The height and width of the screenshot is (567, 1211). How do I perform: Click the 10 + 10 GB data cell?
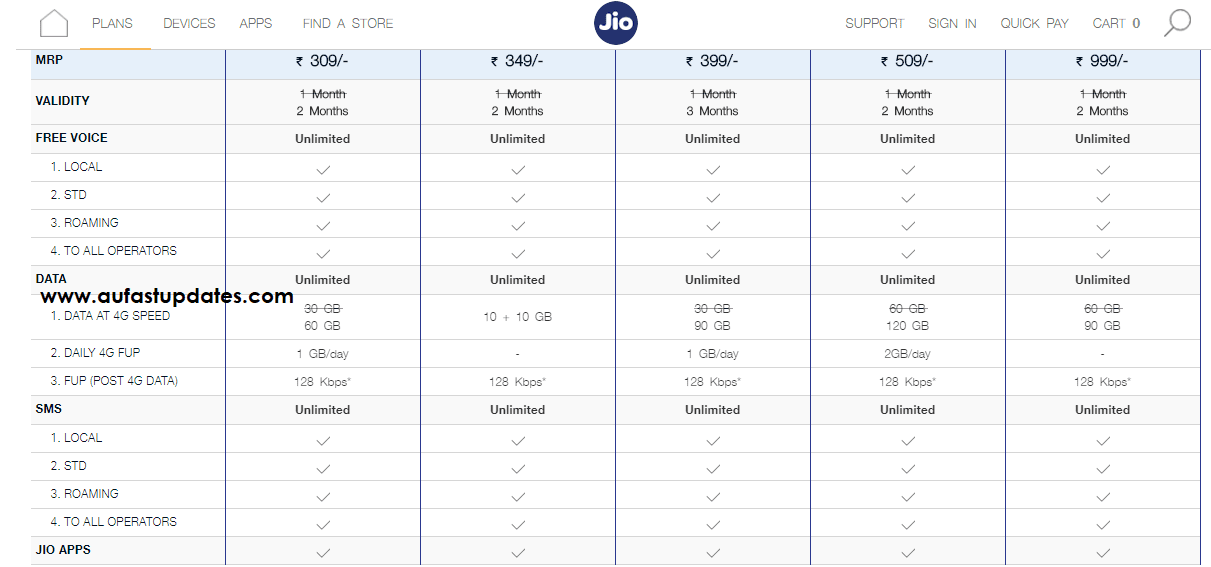tap(518, 317)
